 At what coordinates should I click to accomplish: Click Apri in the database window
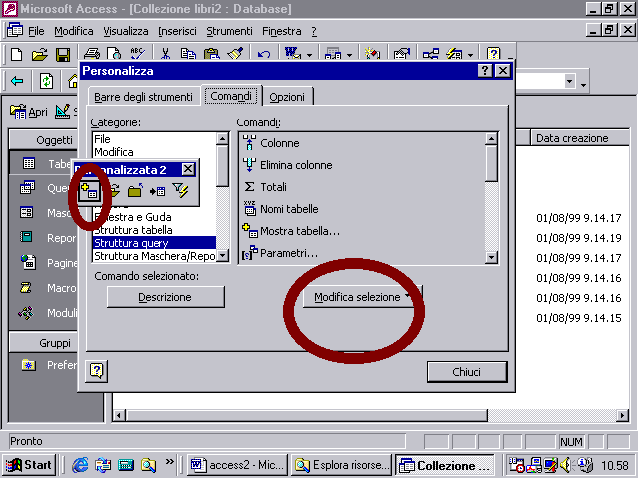click(28, 112)
